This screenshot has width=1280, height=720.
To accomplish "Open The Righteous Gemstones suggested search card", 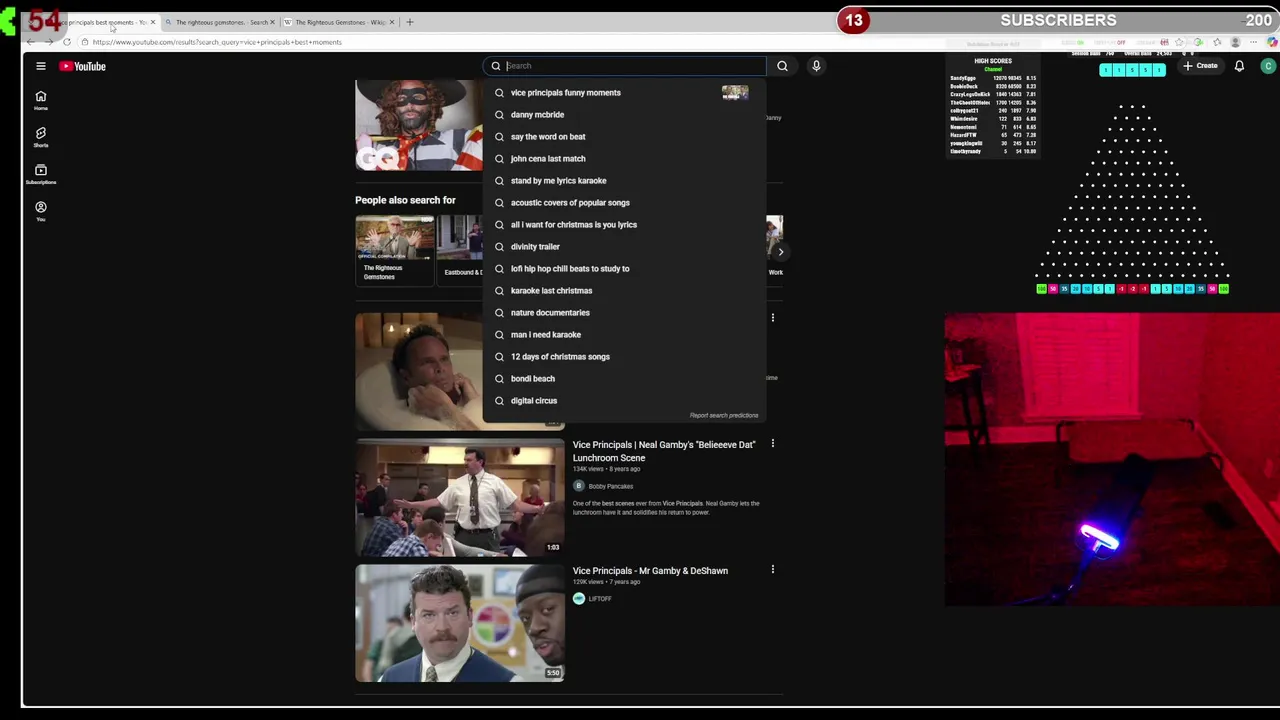I will (x=395, y=250).
